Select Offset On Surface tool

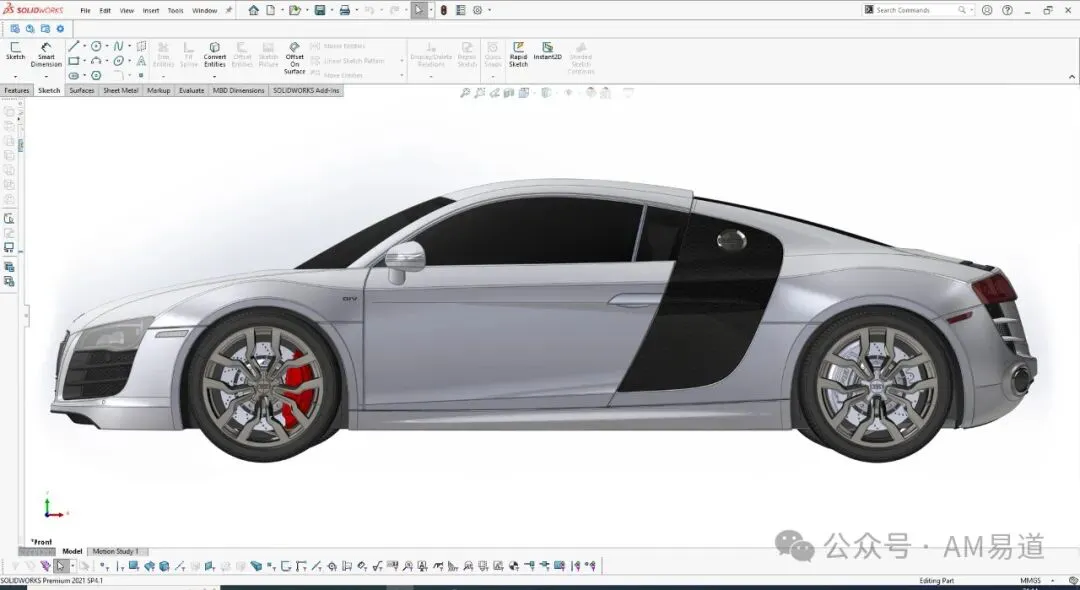[294, 59]
